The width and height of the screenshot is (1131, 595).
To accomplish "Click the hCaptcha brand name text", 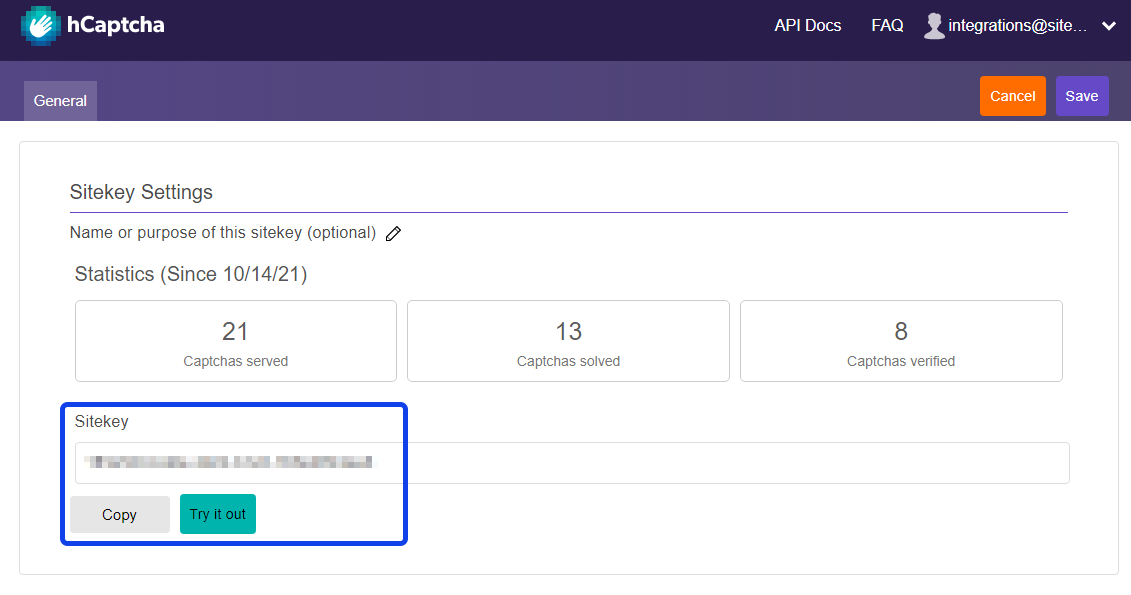I will [x=115, y=25].
